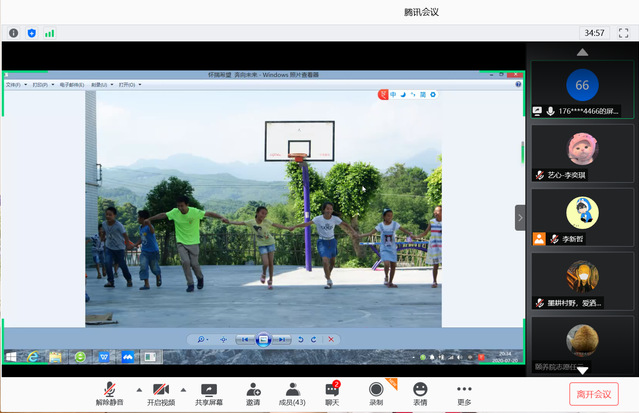Image resolution: width=639 pixels, height=413 pixels.
Task: Select 李新哲 participant thumbnail
Action: pos(582,218)
